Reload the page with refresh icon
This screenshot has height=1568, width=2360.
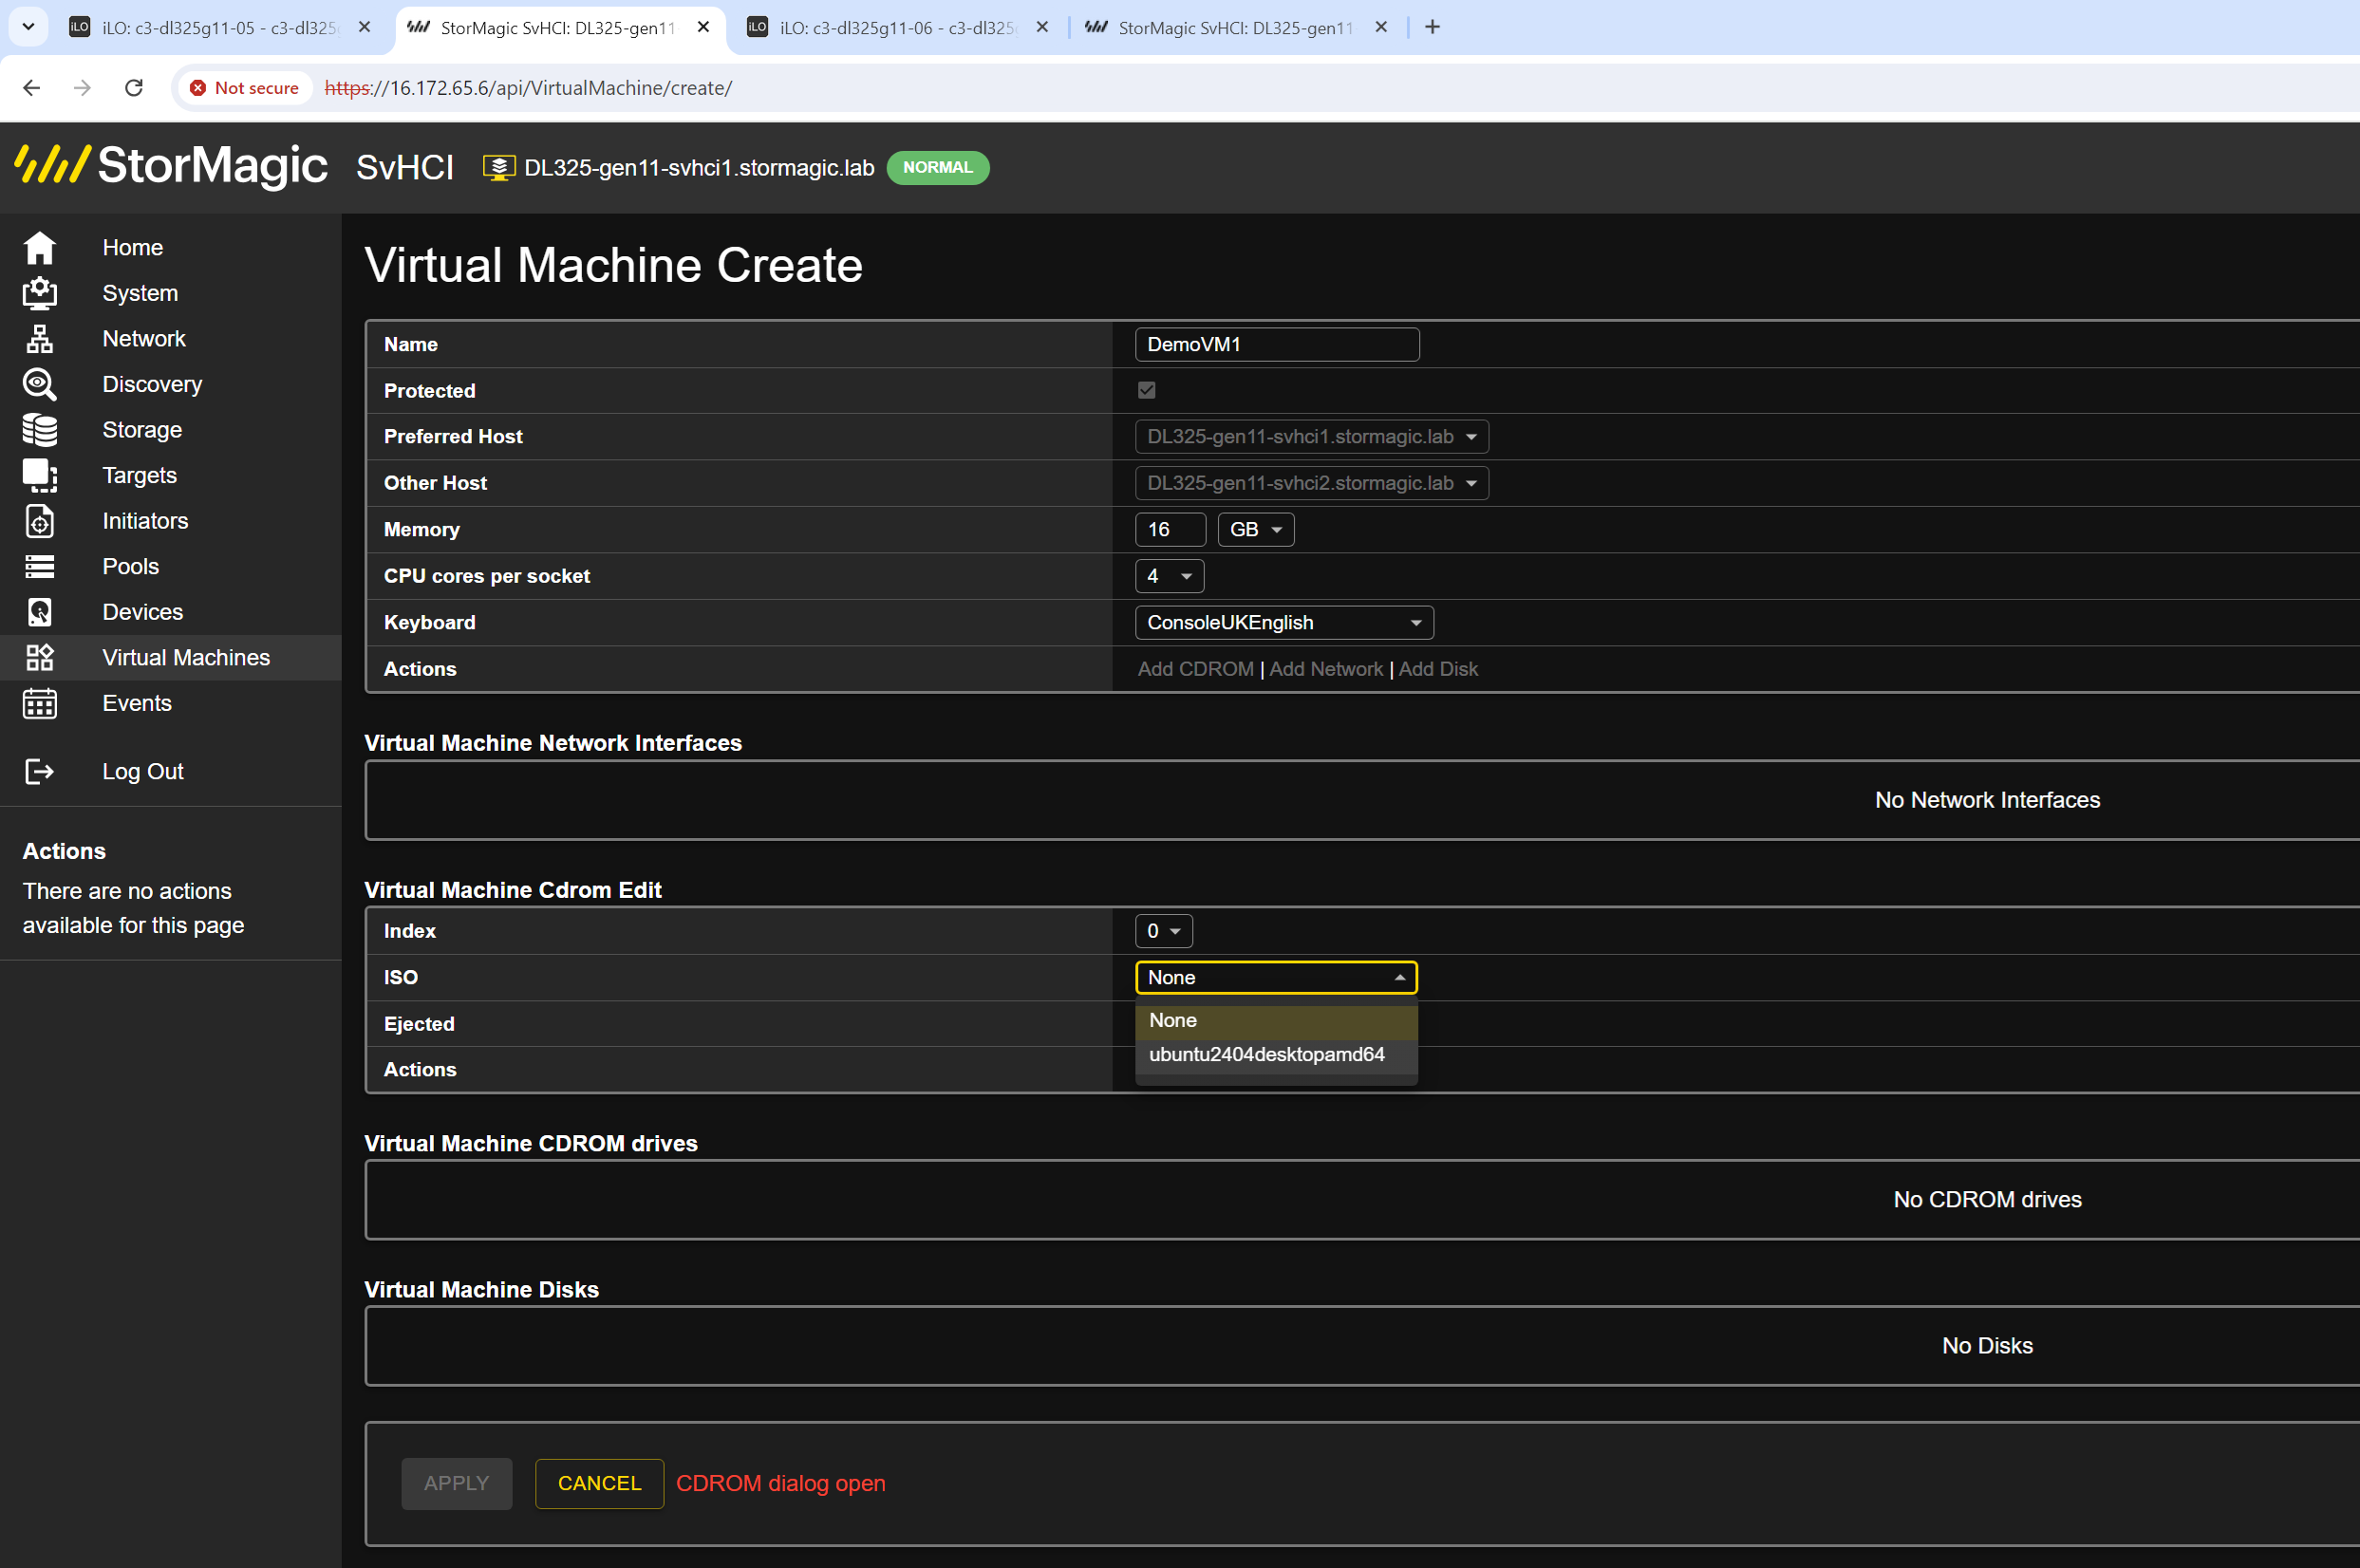point(134,88)
